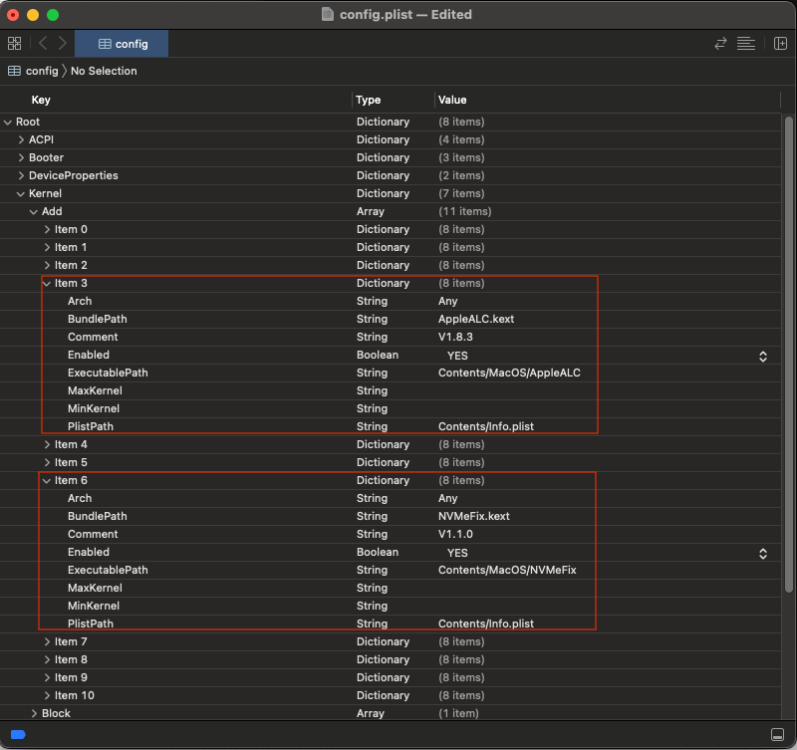Screen dimensions: 797x750
Task: Select the Item 5 row
Action: click(x=390, y=462)
